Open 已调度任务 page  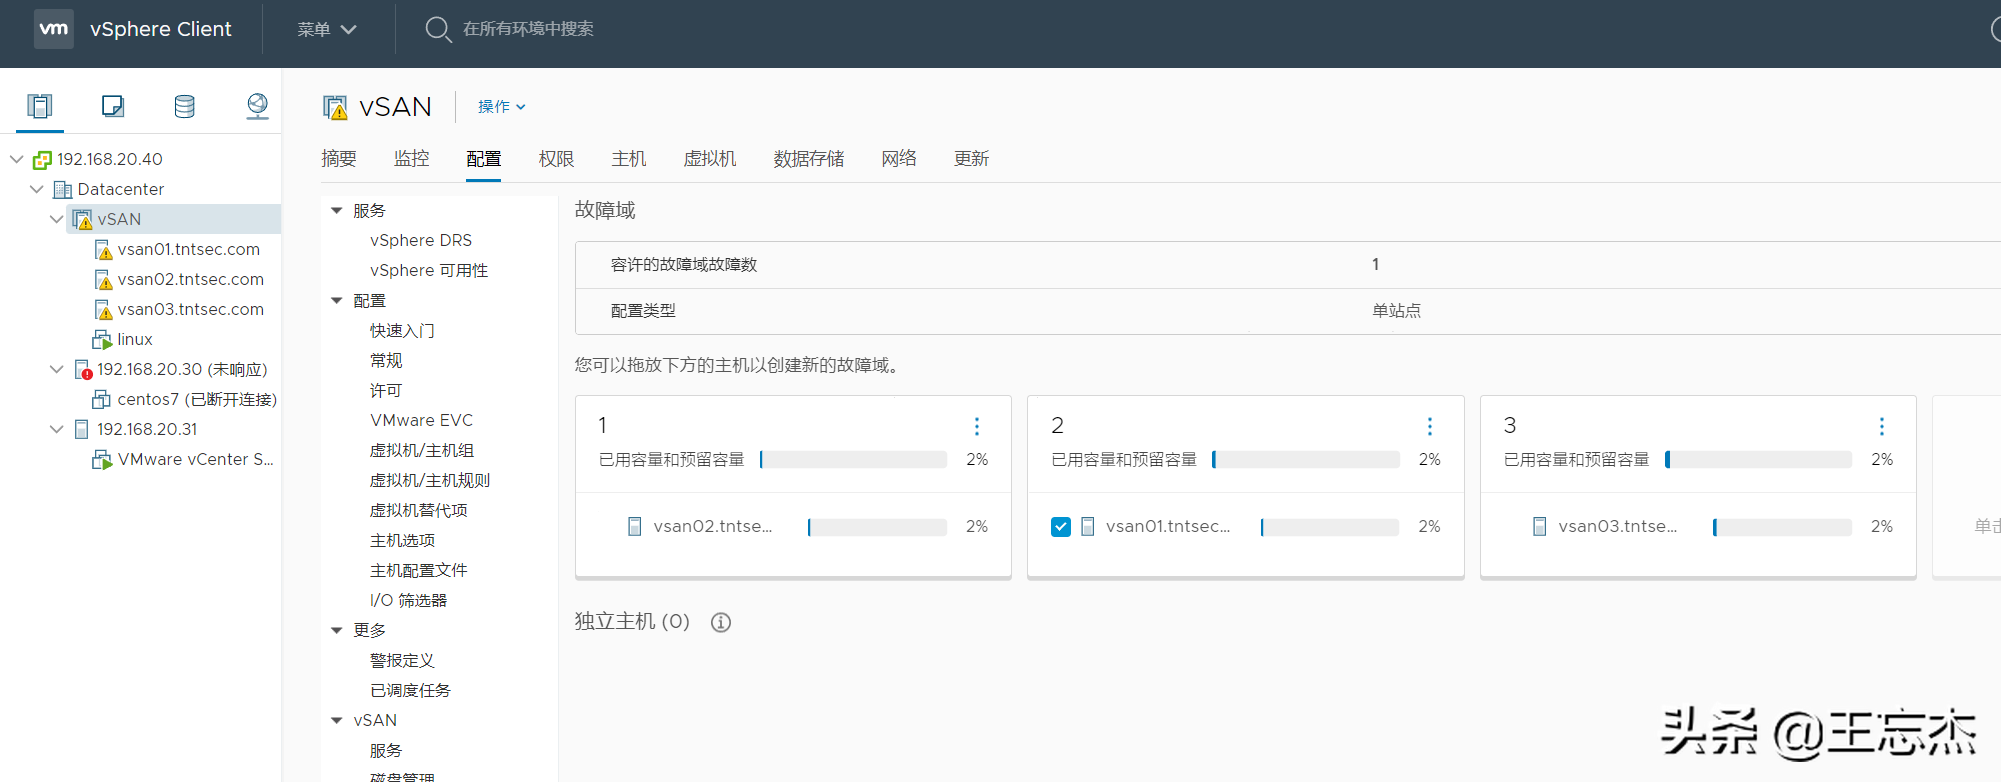coord(410,690)
